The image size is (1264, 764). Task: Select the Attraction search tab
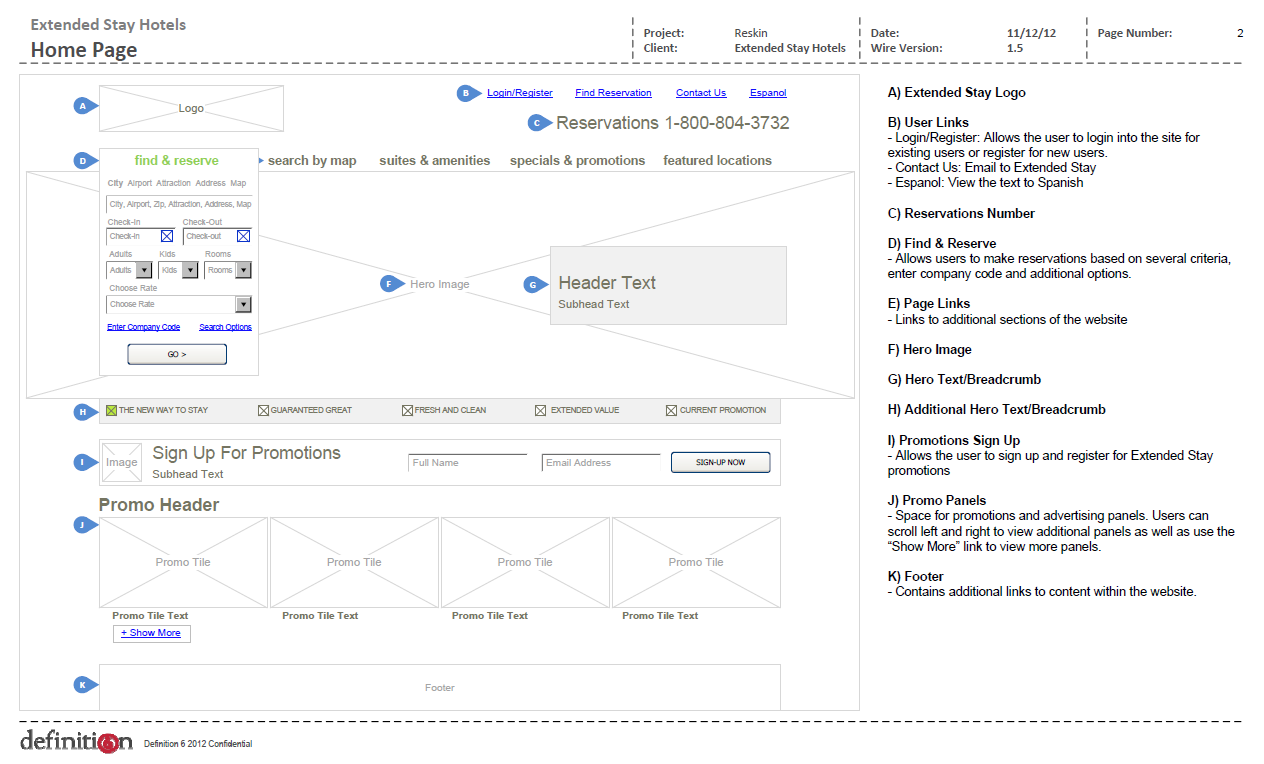(174, 184)
